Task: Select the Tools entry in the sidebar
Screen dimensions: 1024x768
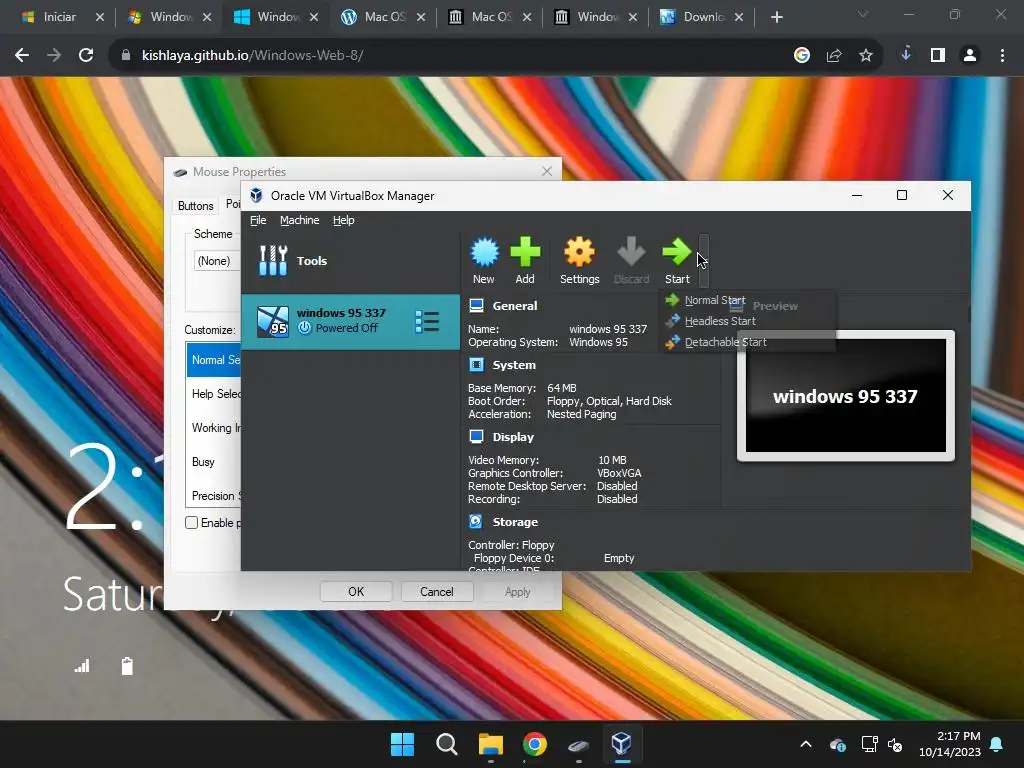Action: (351, 261)
